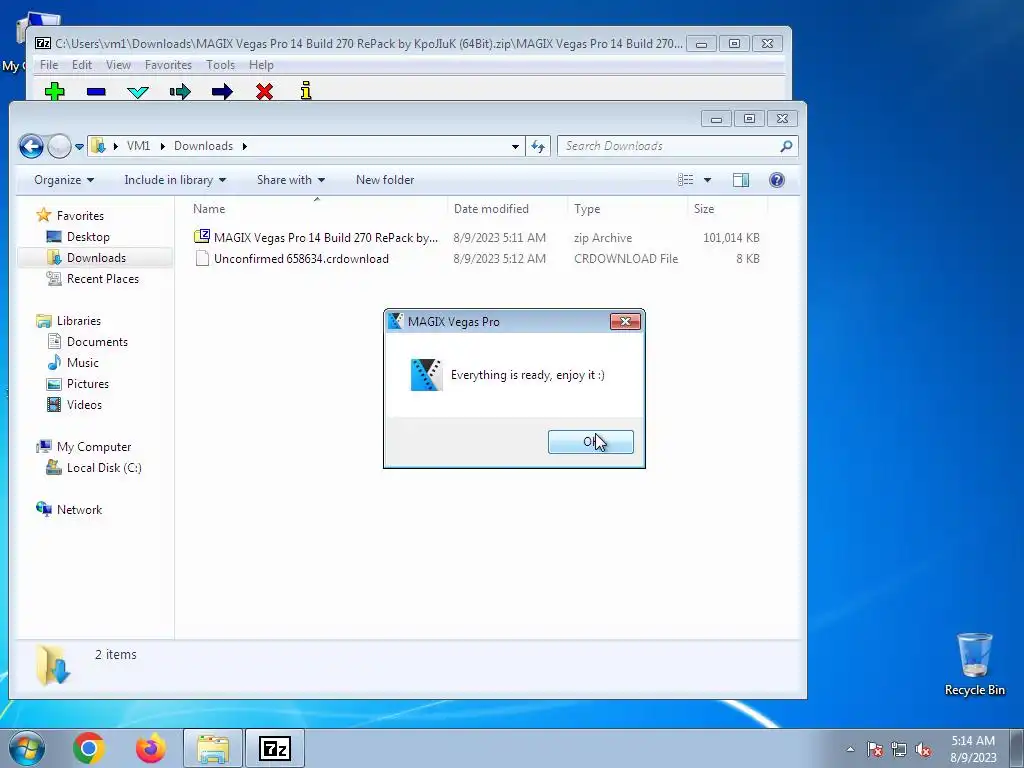1024x768 pixels.
Task: Show hidden tray icons arrow
Action: (x=850, y=749)
